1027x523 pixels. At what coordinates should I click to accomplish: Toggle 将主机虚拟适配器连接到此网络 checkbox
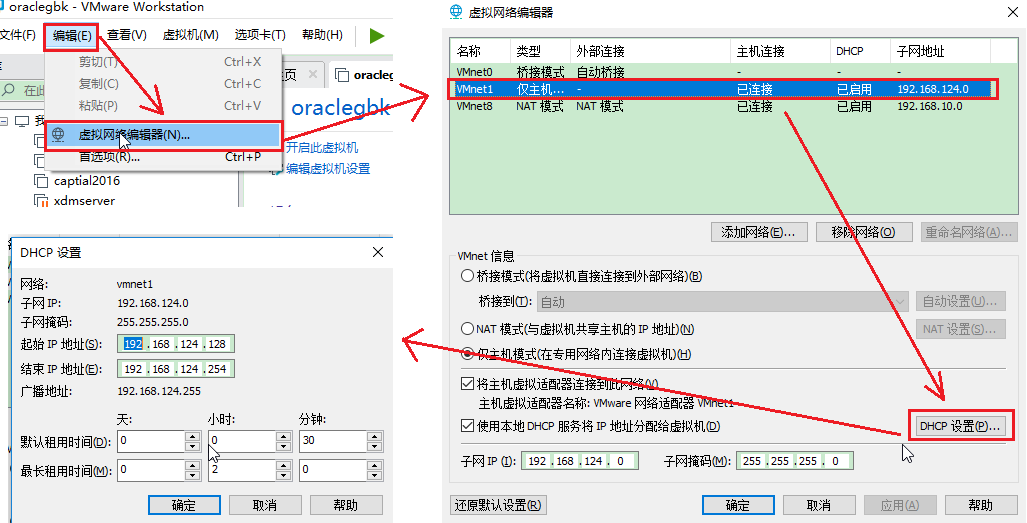(x=467, y=384)
